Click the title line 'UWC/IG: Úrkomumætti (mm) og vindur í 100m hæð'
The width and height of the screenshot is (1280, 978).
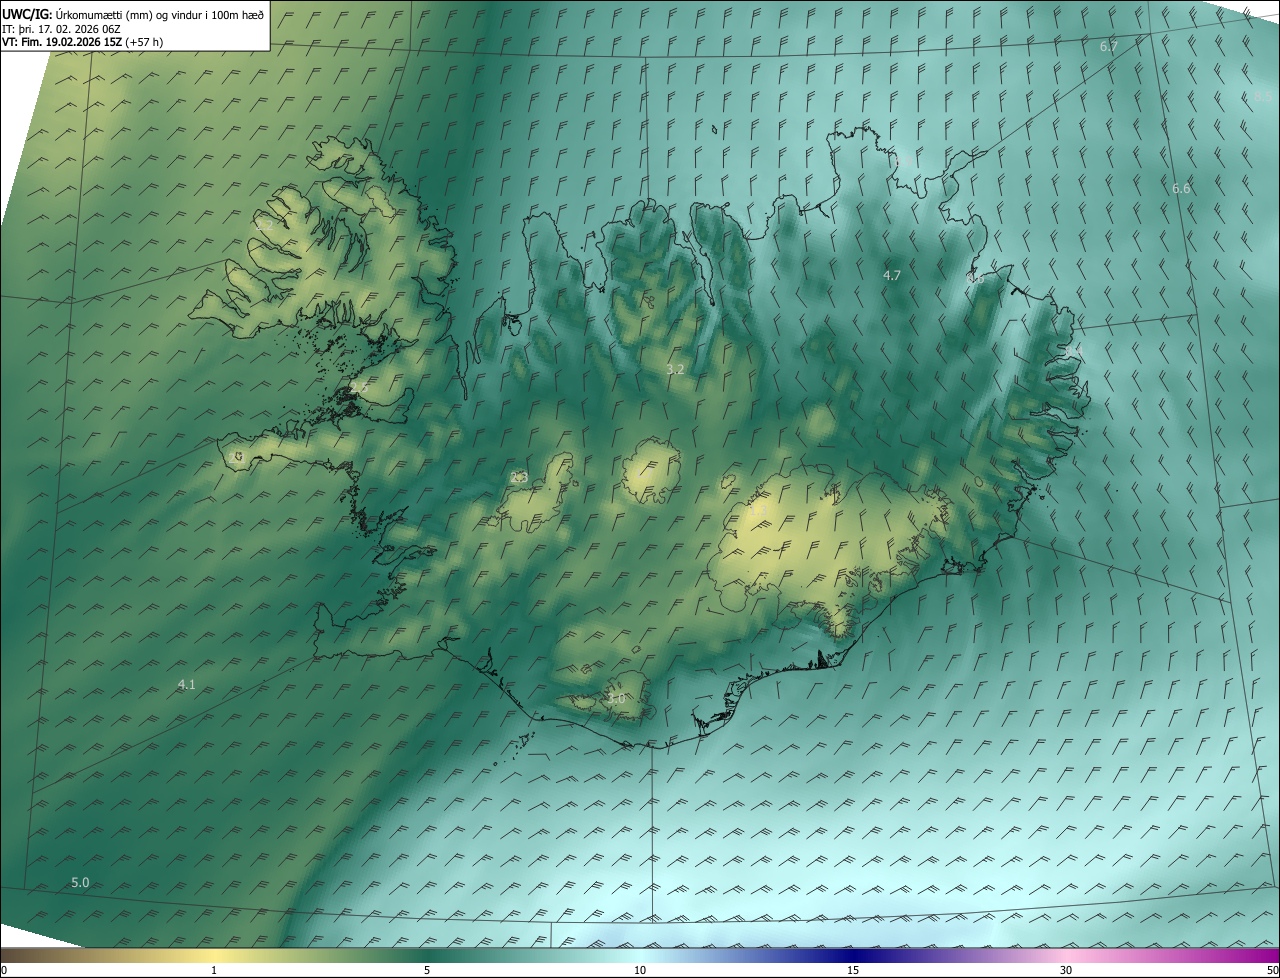tap(133, 15)
